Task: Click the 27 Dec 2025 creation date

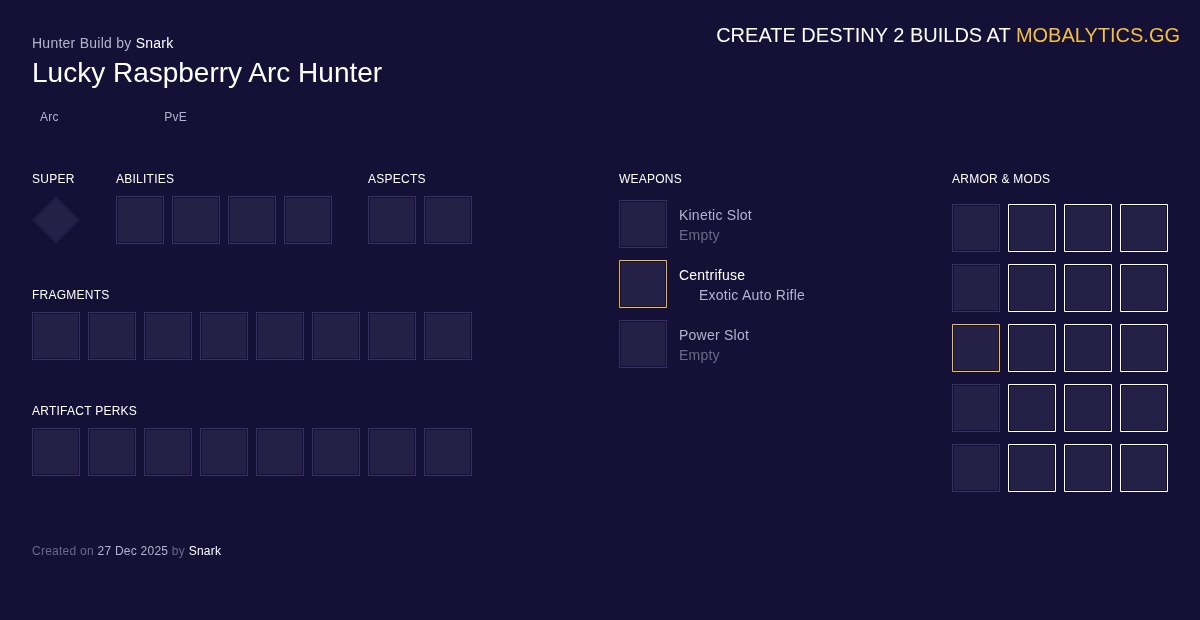Action: click(x=132, y=551)
